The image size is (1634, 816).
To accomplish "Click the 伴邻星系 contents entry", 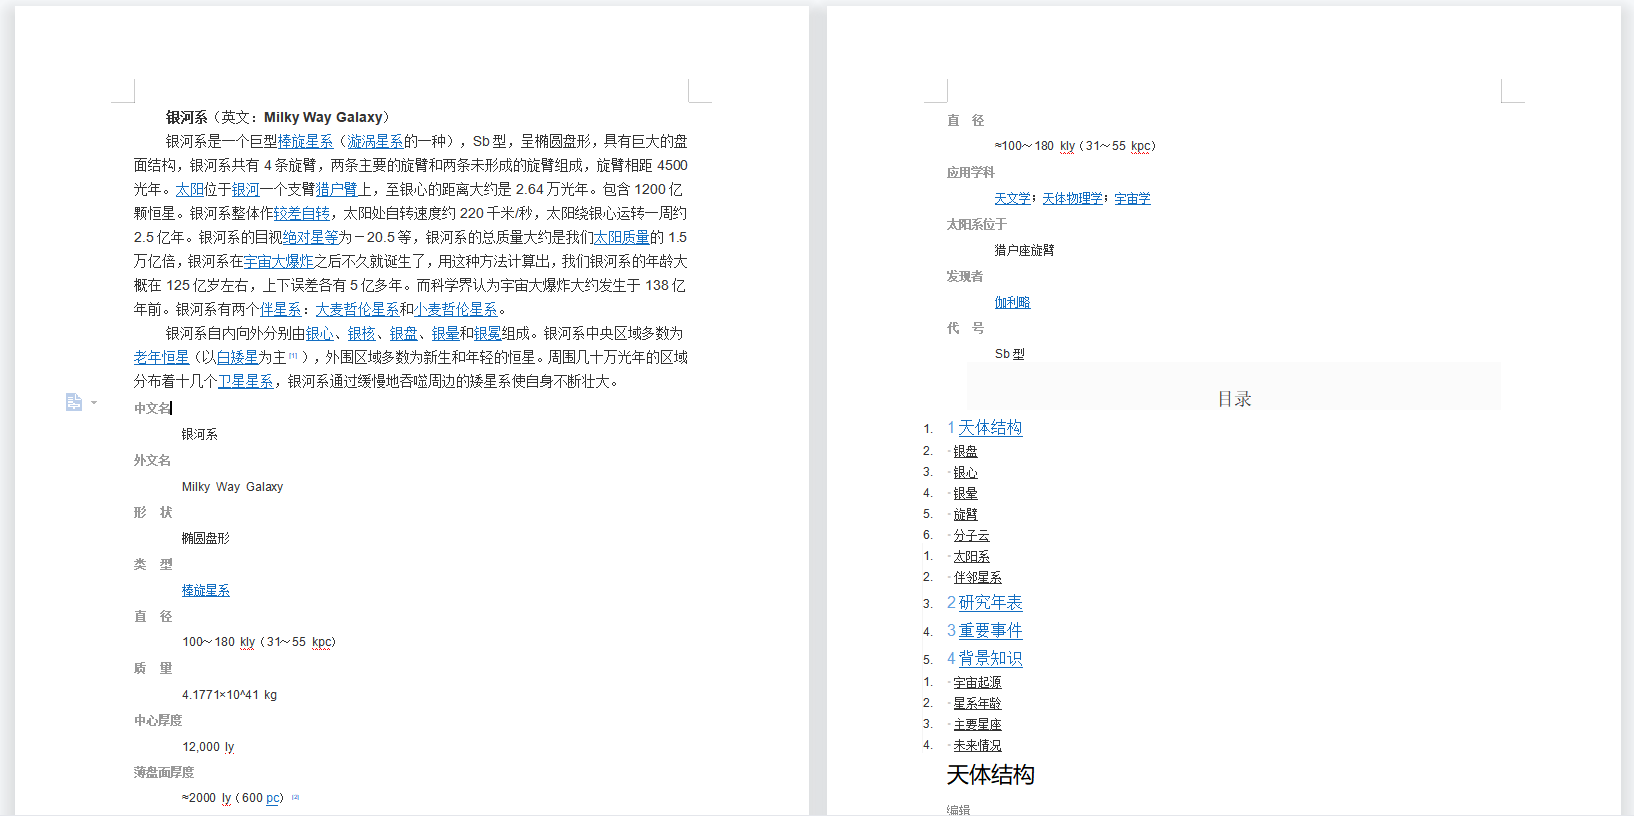I will tap(977, 578).
